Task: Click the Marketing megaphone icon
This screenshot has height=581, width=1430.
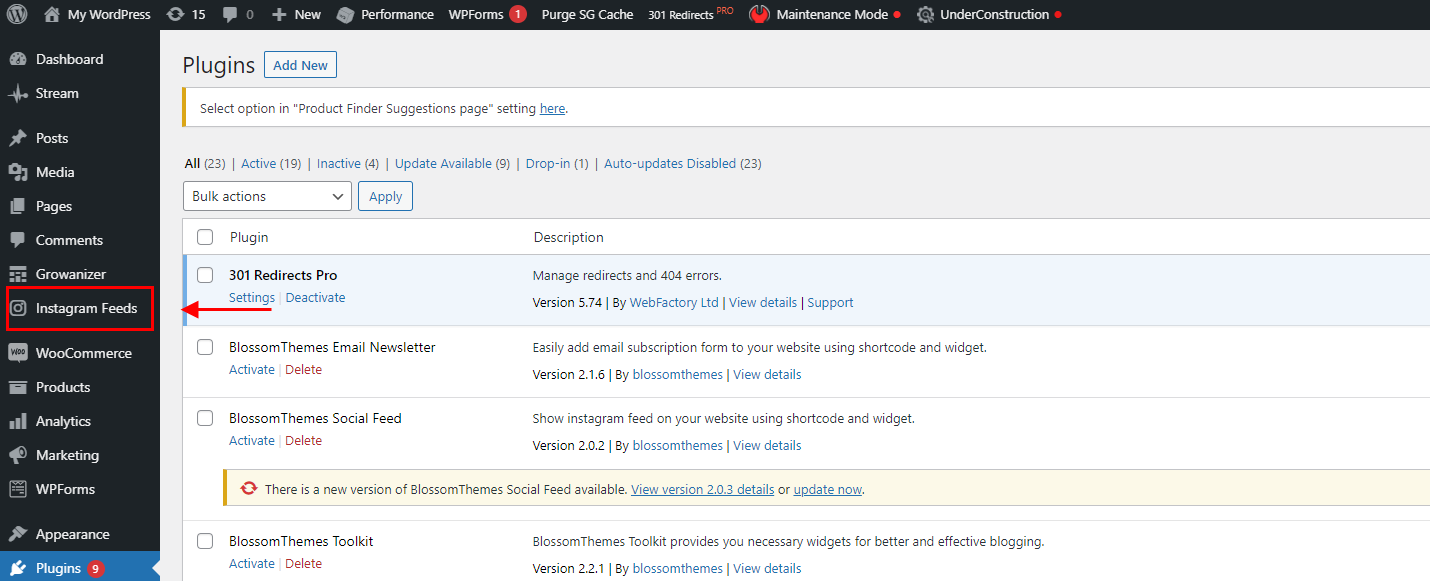Action: pos(18,455)
